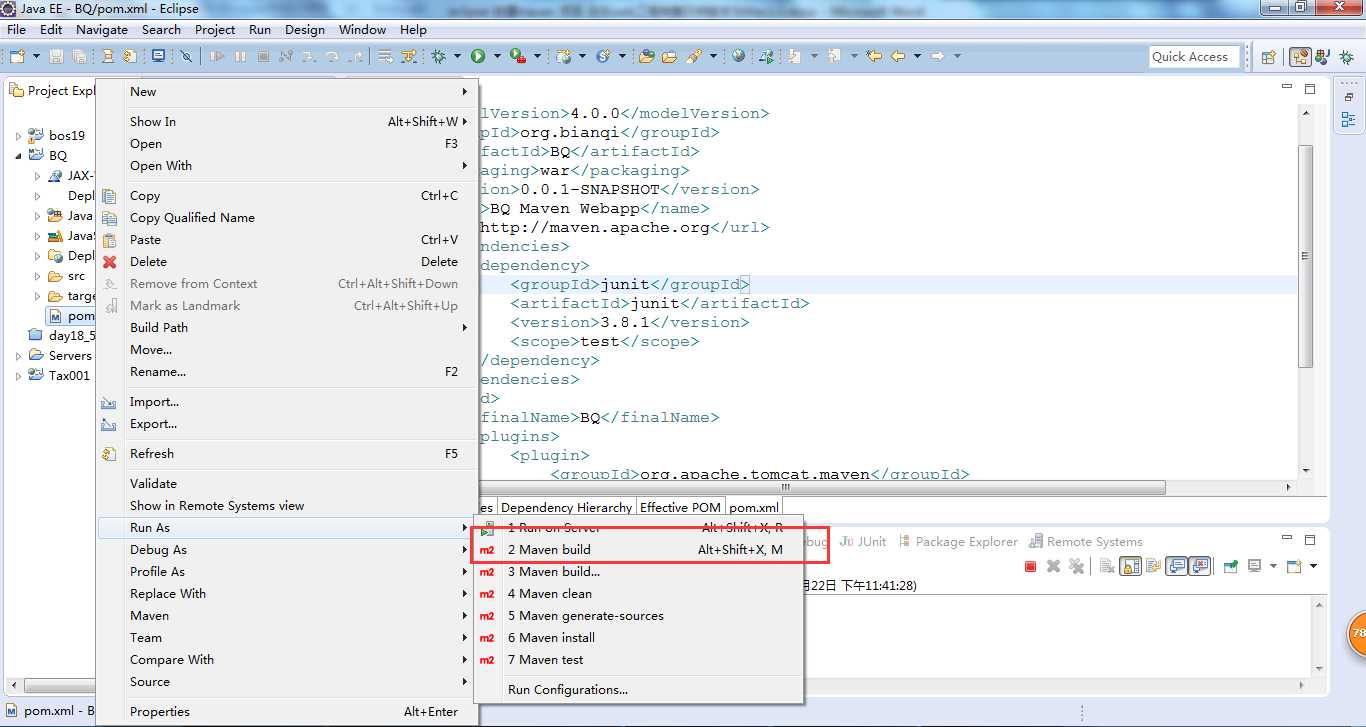Click the Open Type folder toolbar icon

coord(646,56)
